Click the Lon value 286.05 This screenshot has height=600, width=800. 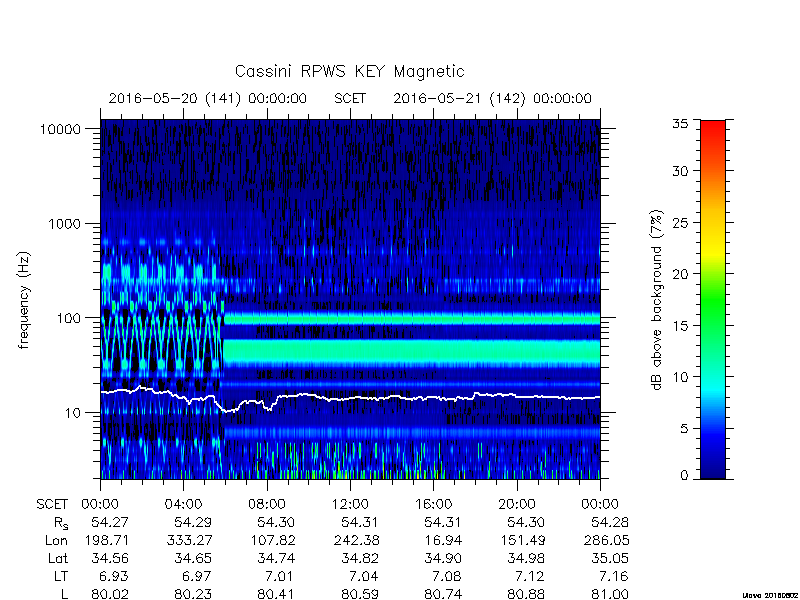(606, 540)
